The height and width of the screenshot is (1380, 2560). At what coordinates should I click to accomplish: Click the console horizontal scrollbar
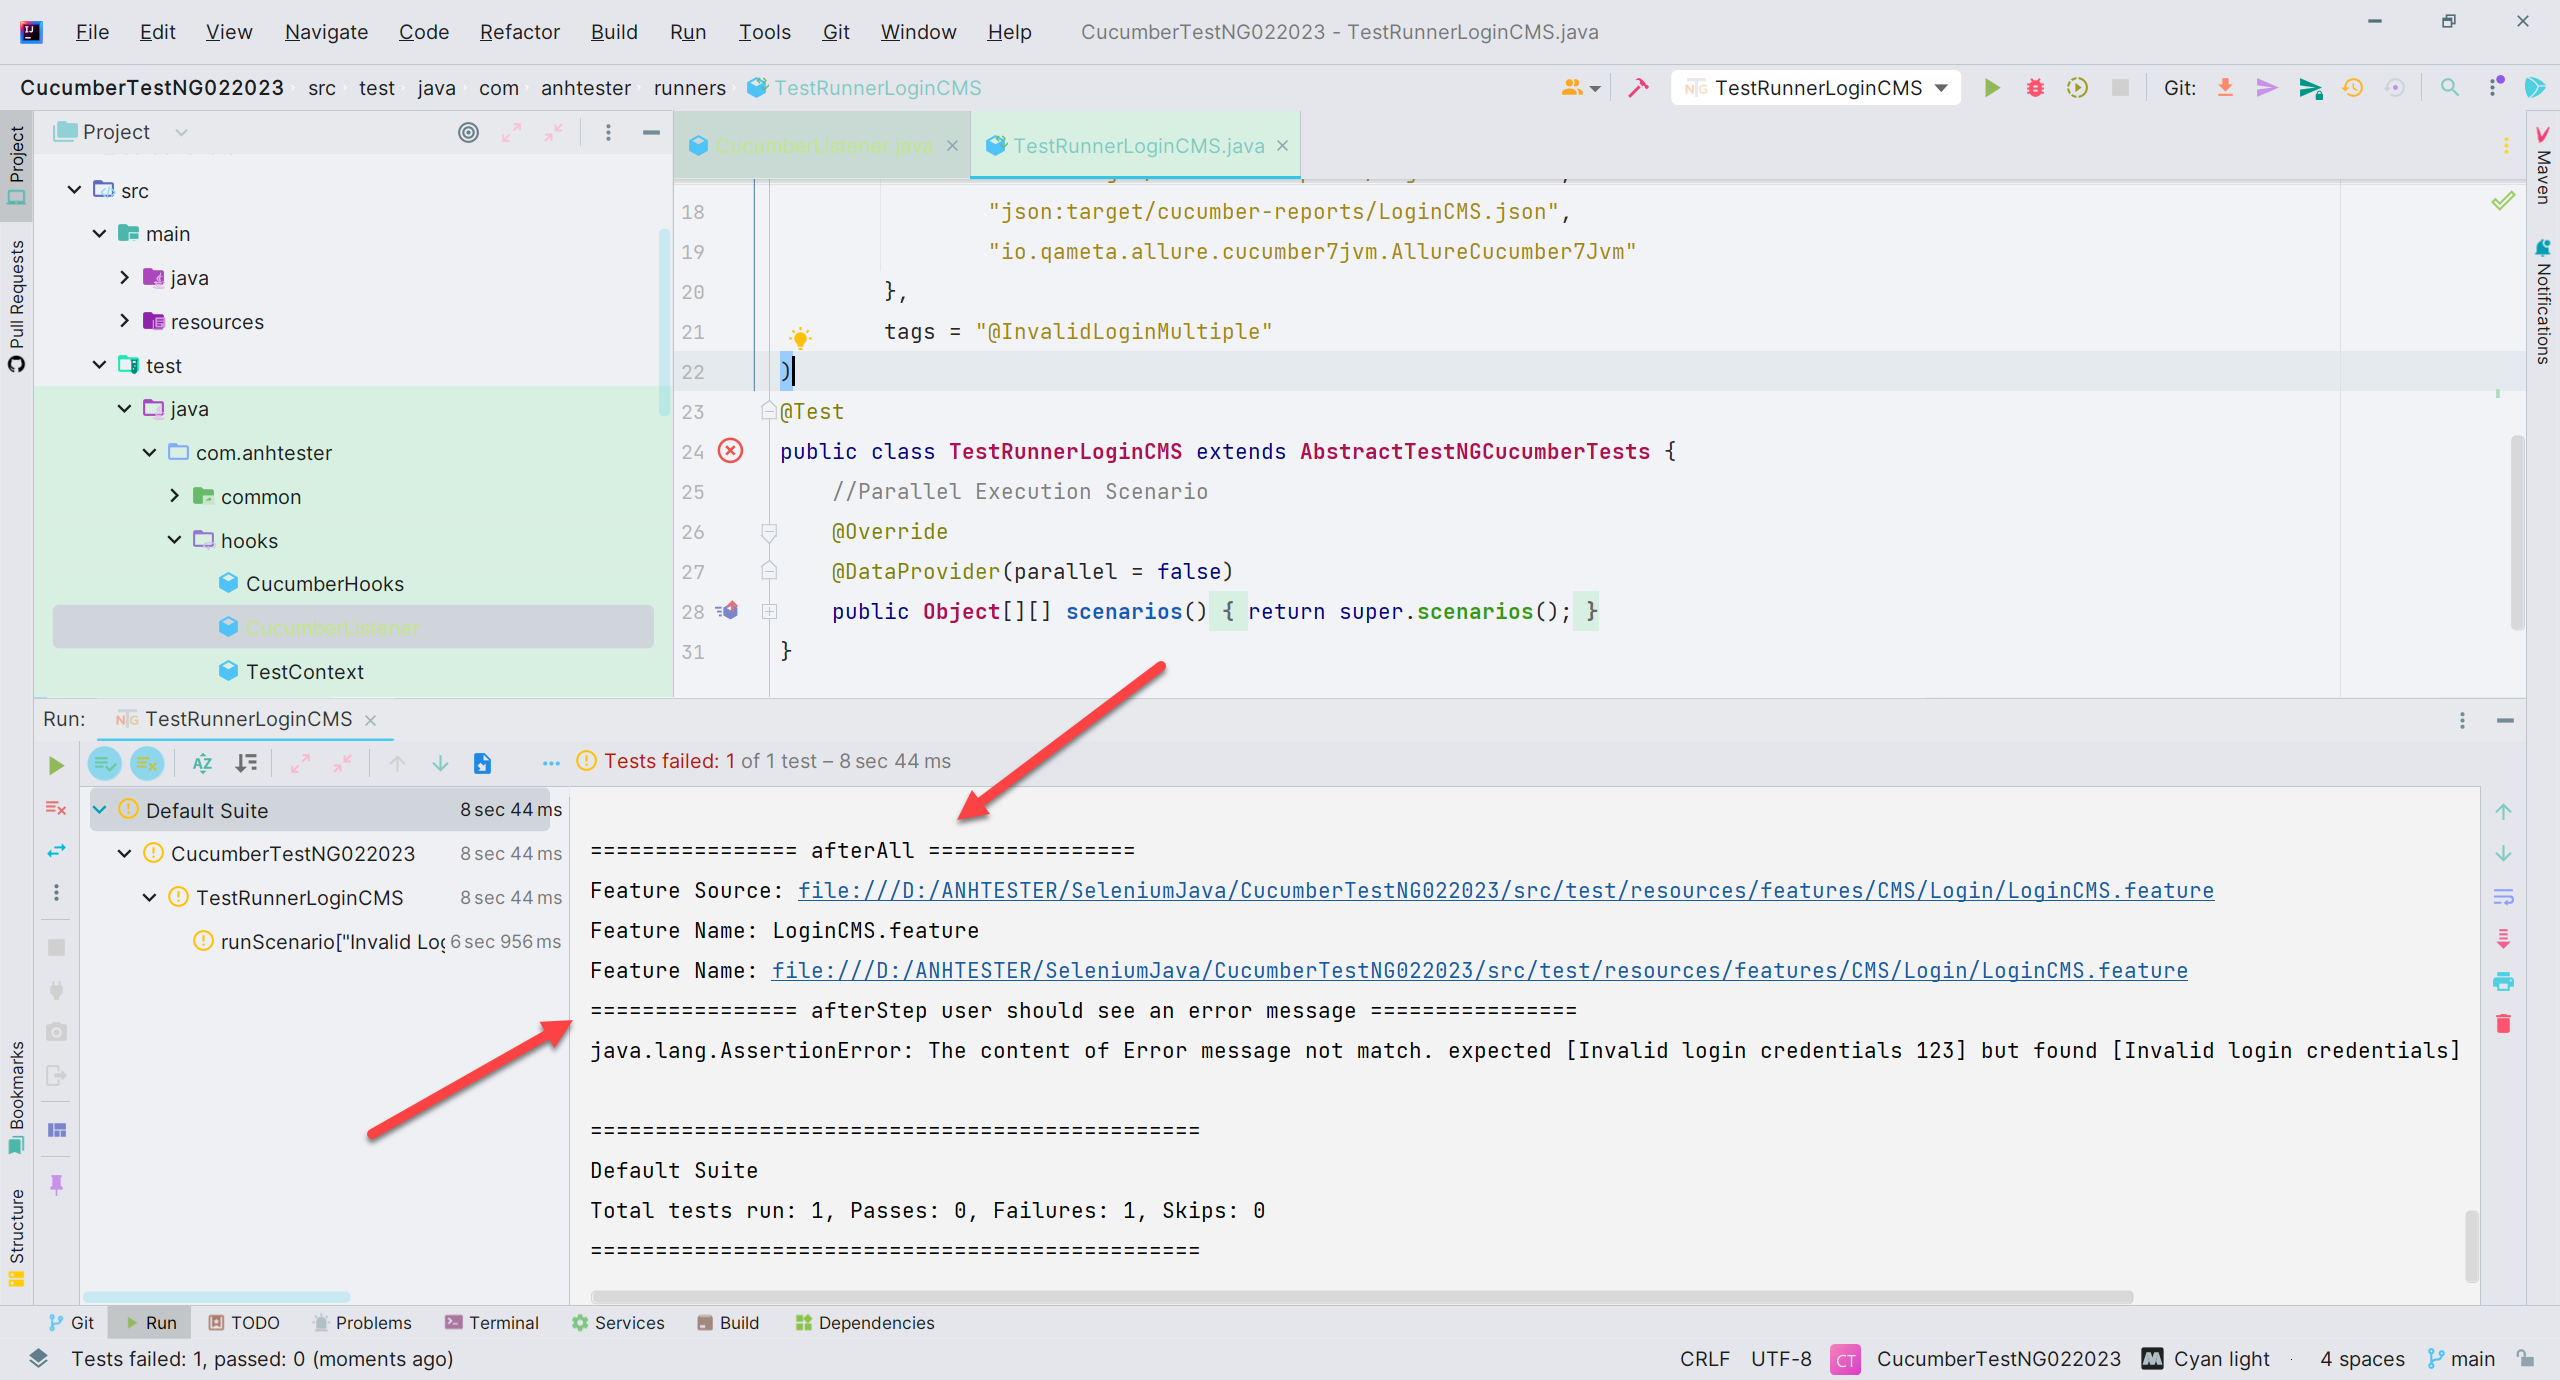coord(1362,1296)
